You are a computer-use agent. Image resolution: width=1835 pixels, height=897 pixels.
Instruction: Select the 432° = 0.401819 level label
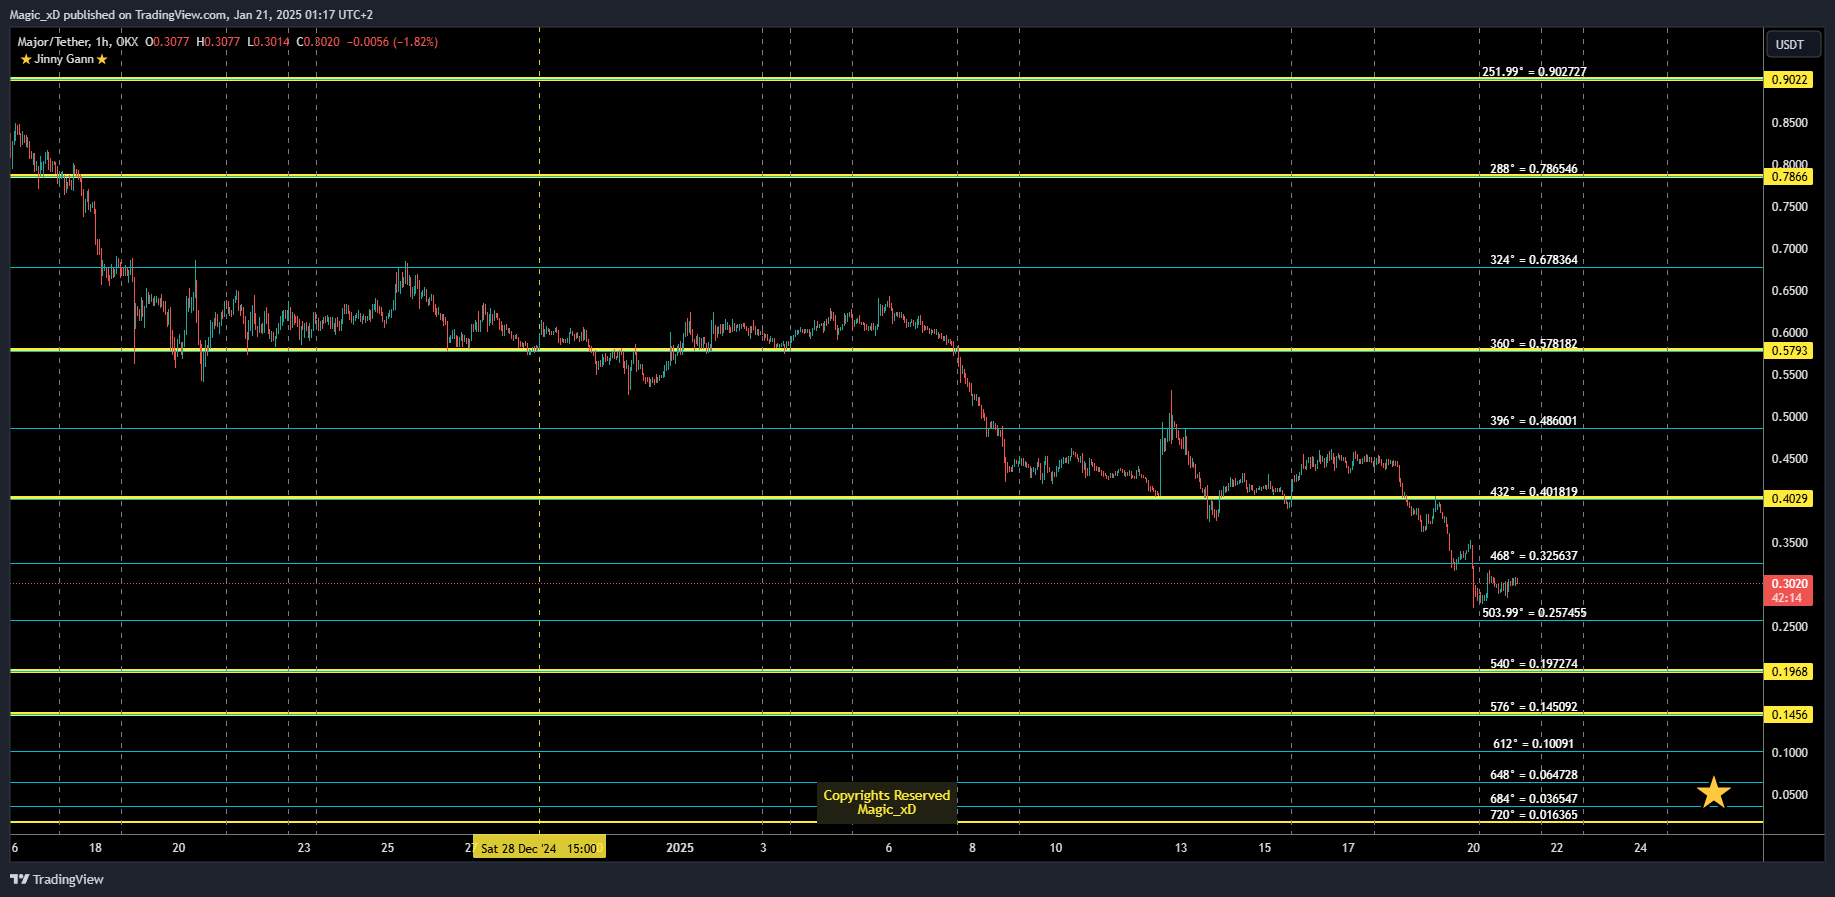pyautogui.click(x=1534, y=492)
